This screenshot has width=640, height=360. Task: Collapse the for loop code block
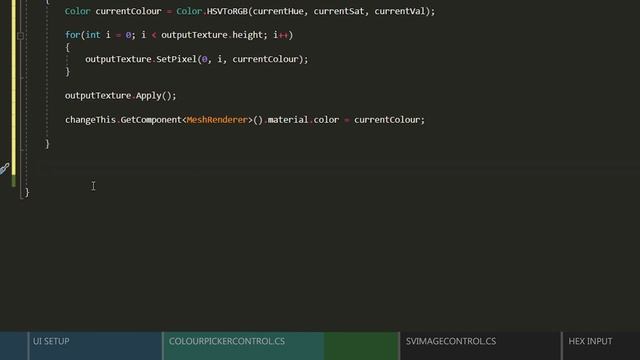pyautogui.click(x=20, y=36)
